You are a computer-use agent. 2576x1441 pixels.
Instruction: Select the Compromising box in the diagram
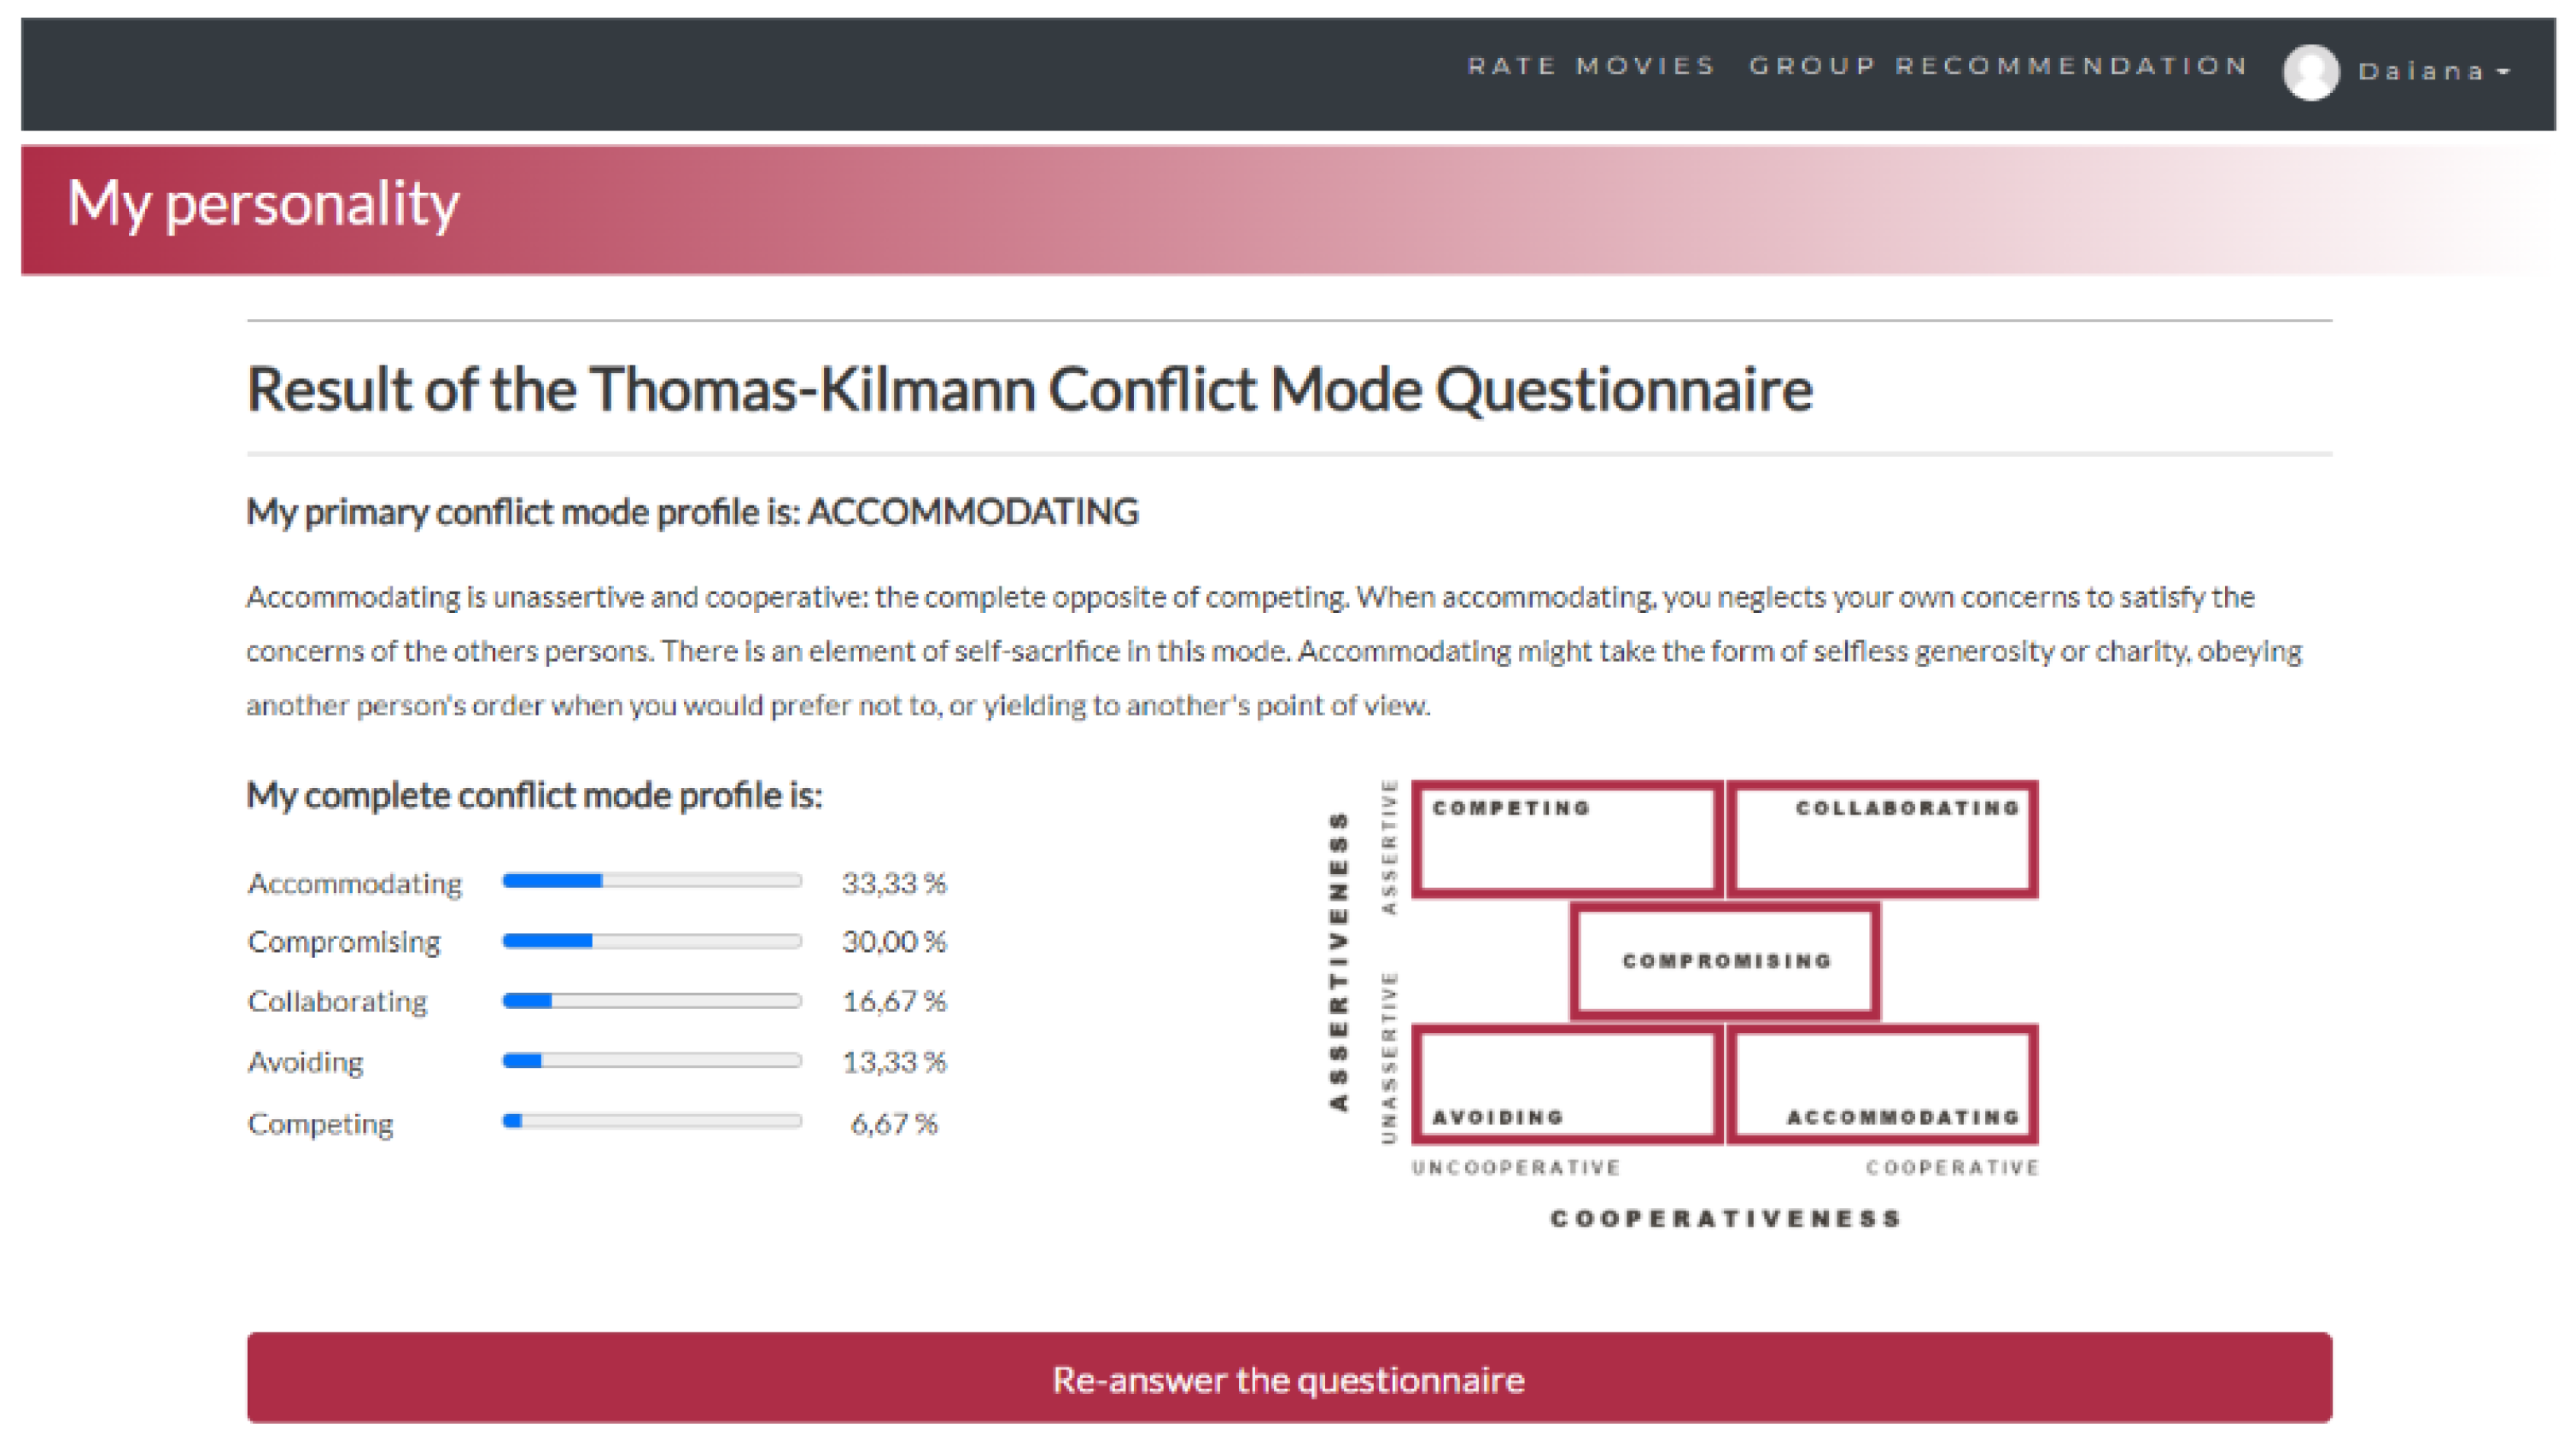(1725, 961)
